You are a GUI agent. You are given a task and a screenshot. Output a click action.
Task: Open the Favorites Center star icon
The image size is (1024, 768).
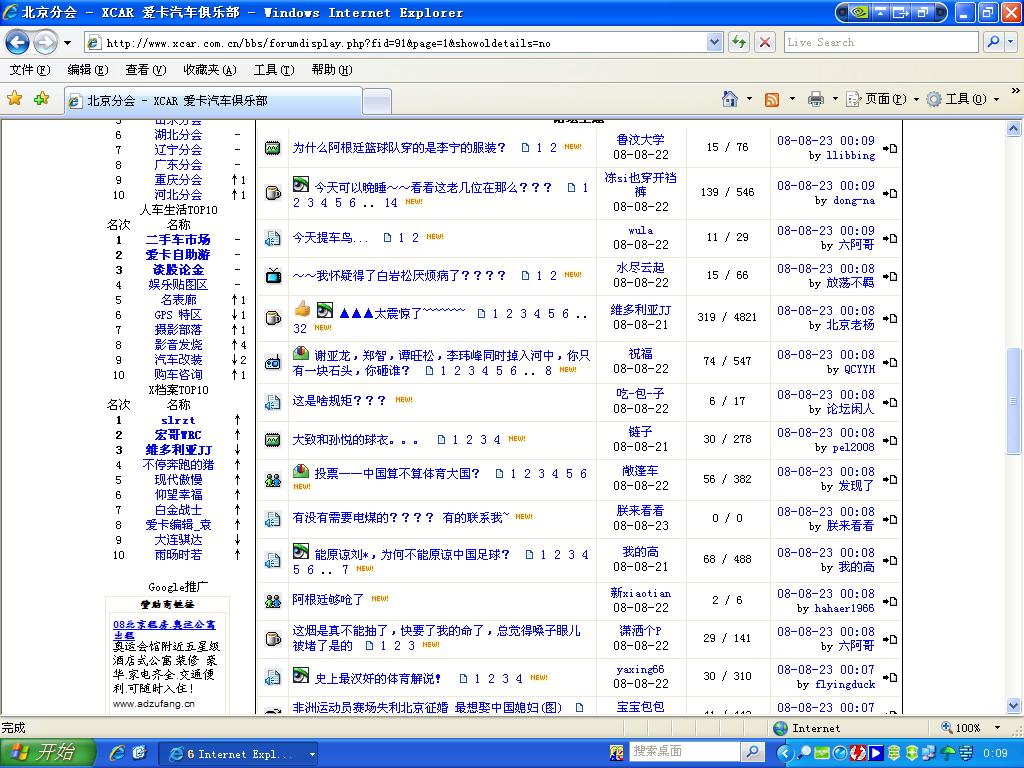[x=15, y=99]
